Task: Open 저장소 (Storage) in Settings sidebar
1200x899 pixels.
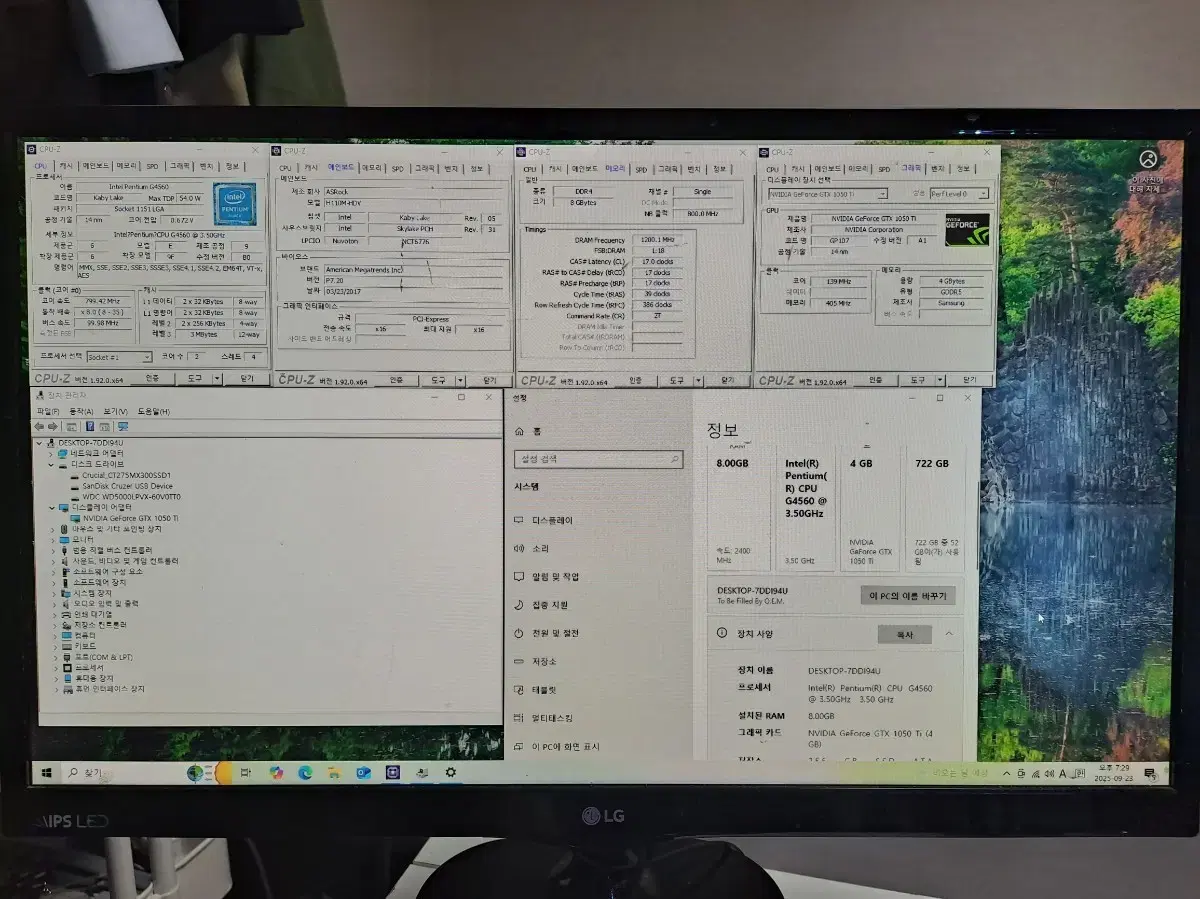Action: [545, 661]
